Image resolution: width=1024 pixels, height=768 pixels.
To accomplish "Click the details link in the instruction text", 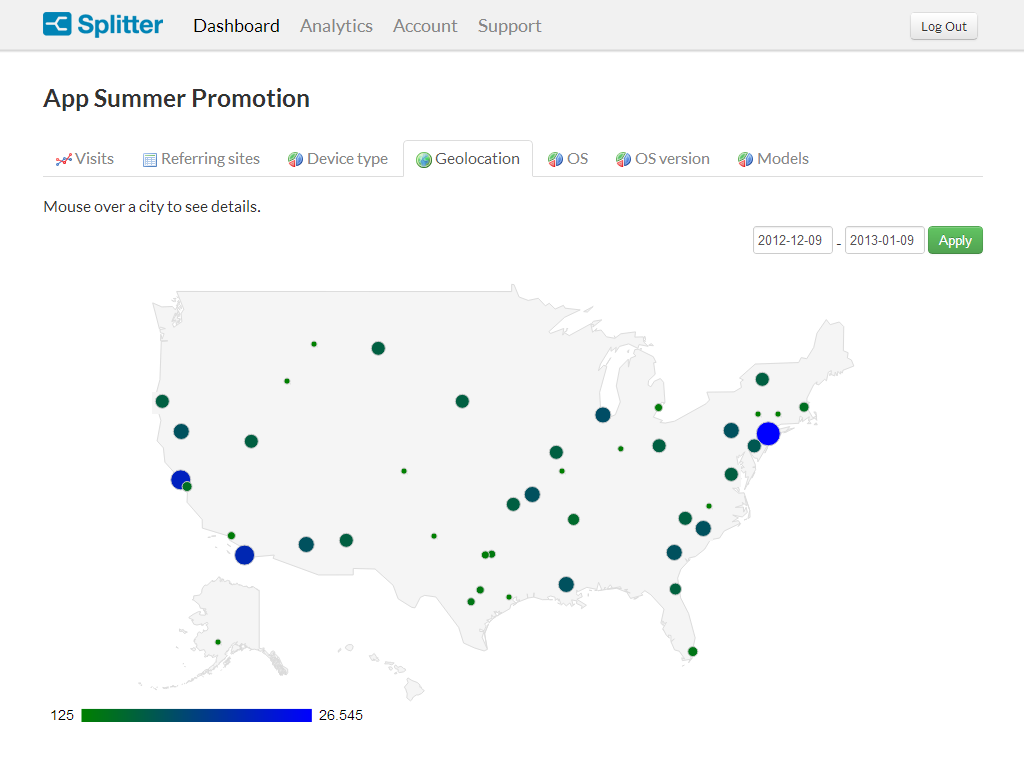I will [234, 206].
